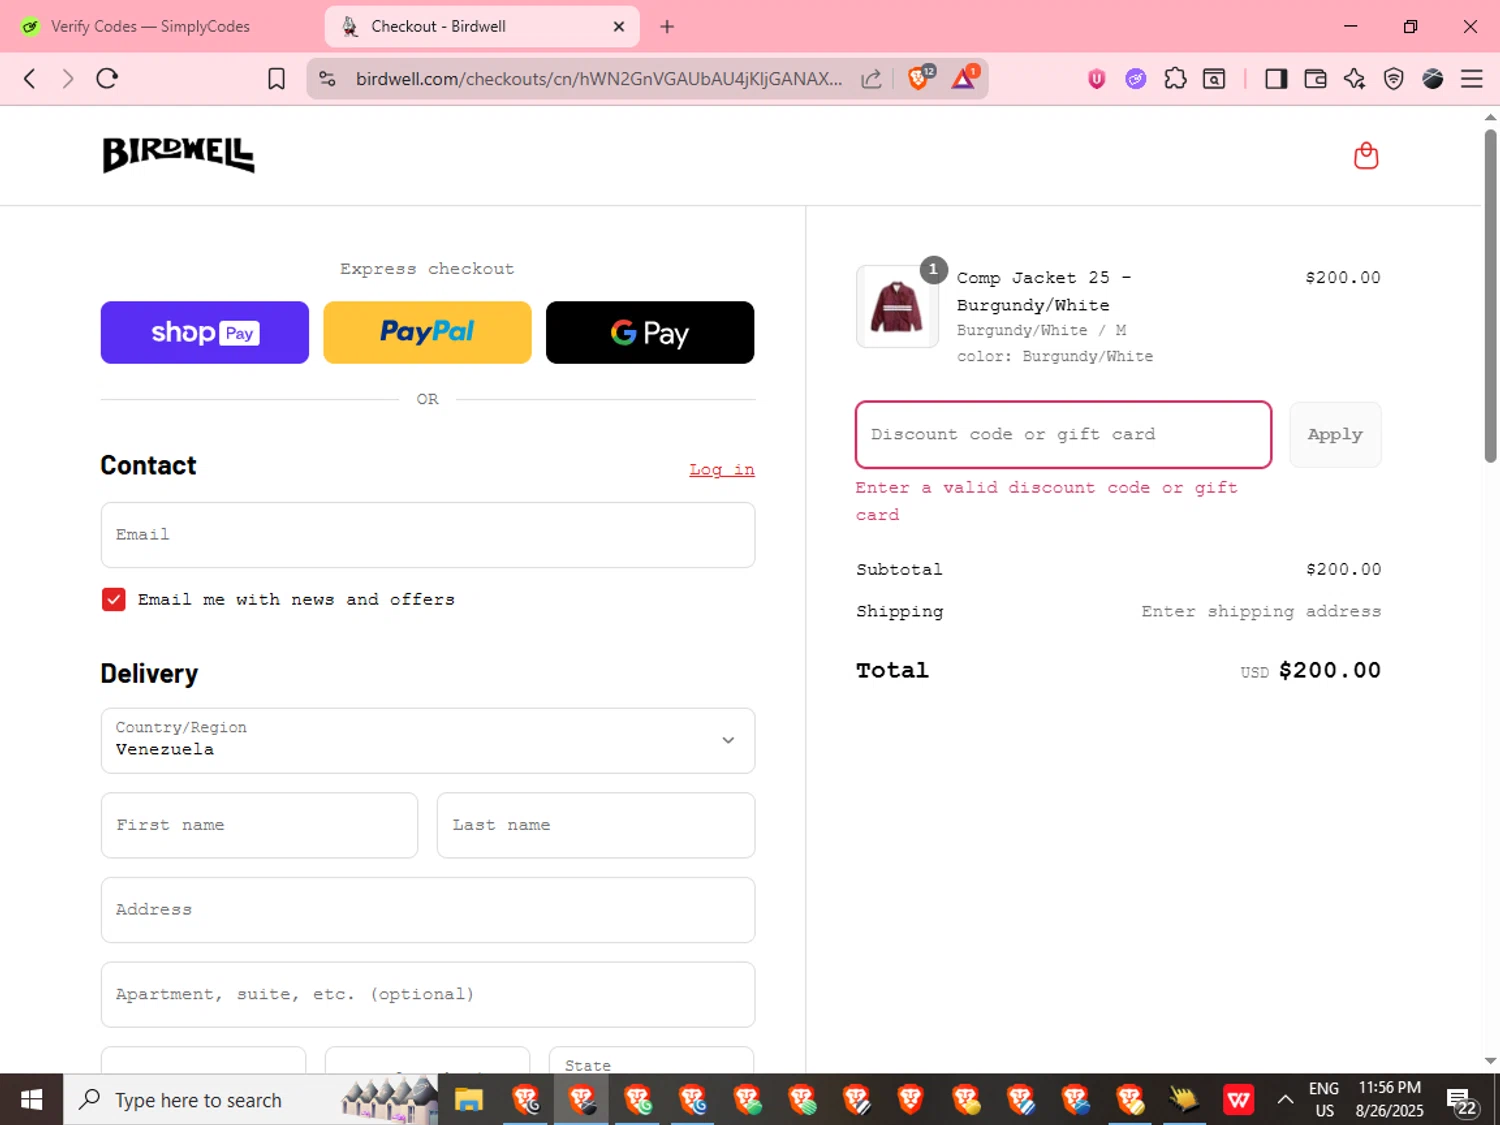
Task: Click the $200.00 total amount
Action: [1330, 670]
